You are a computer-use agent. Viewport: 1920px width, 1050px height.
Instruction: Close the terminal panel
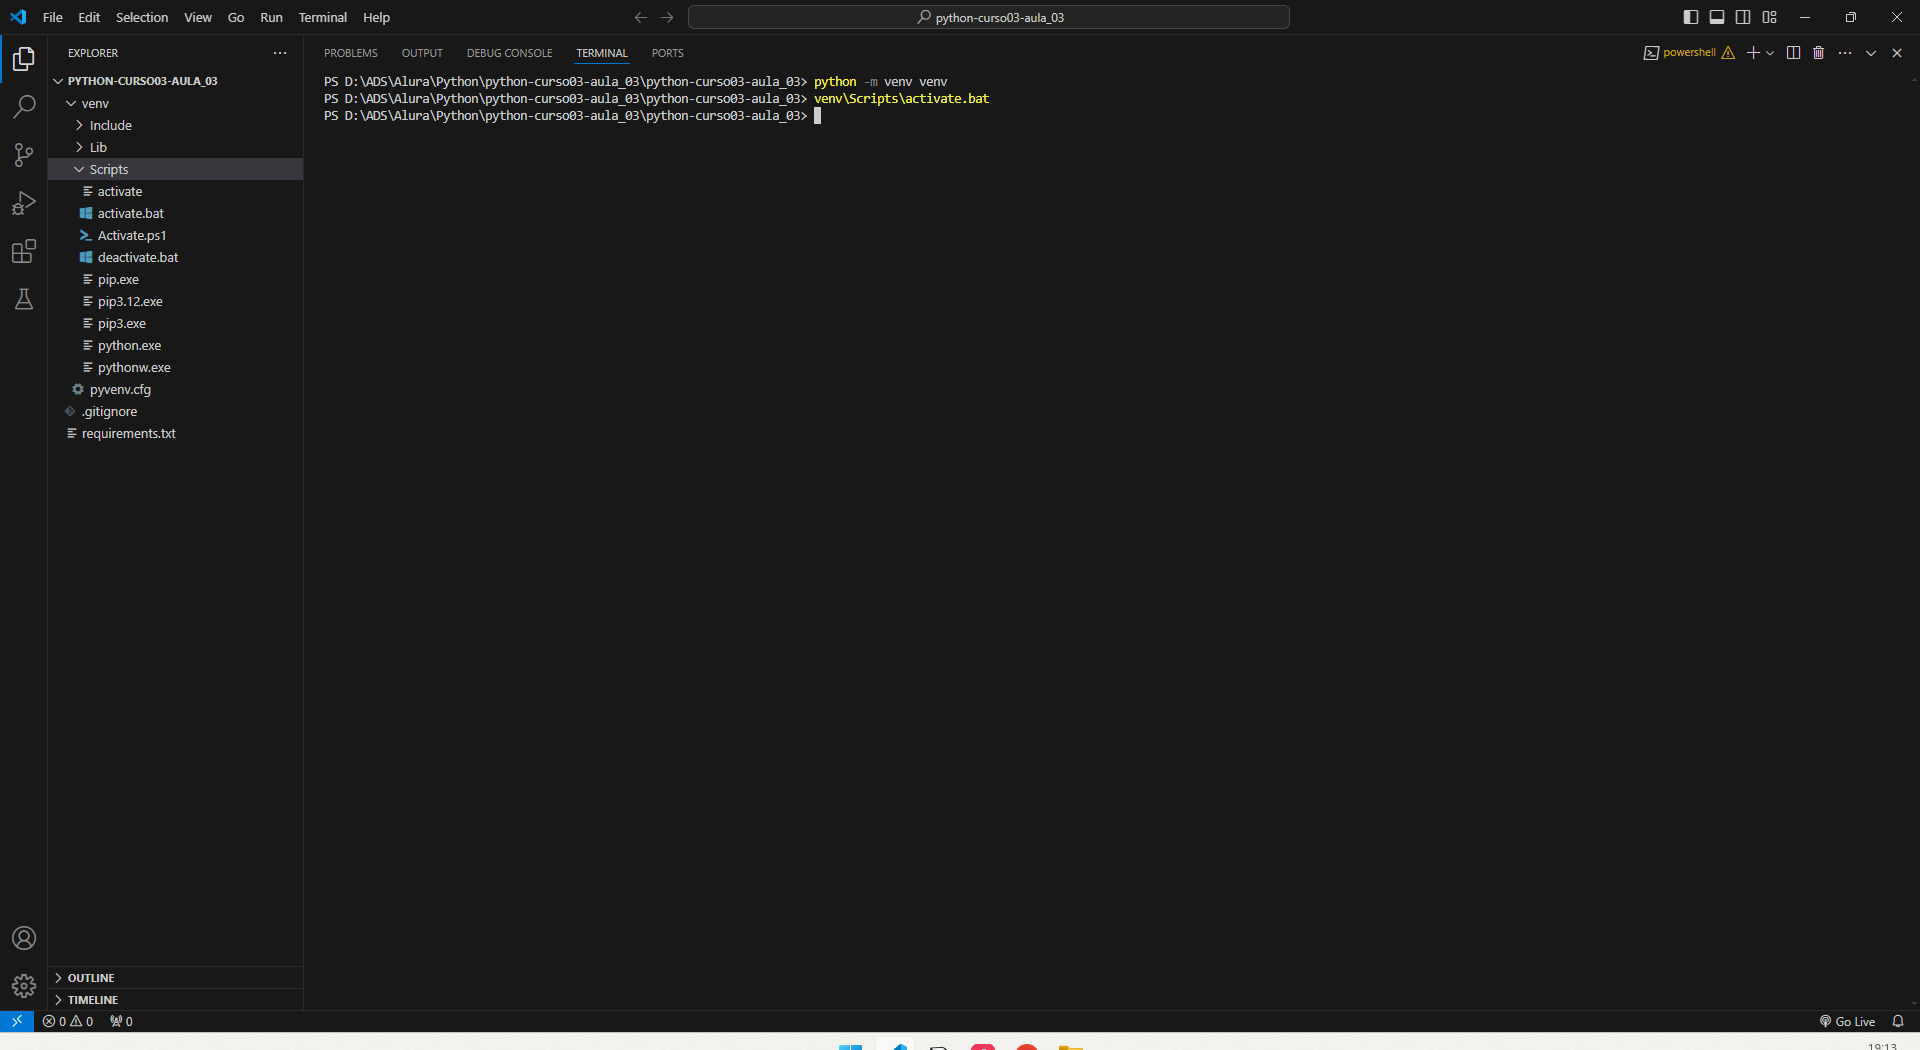(1897, 53)
